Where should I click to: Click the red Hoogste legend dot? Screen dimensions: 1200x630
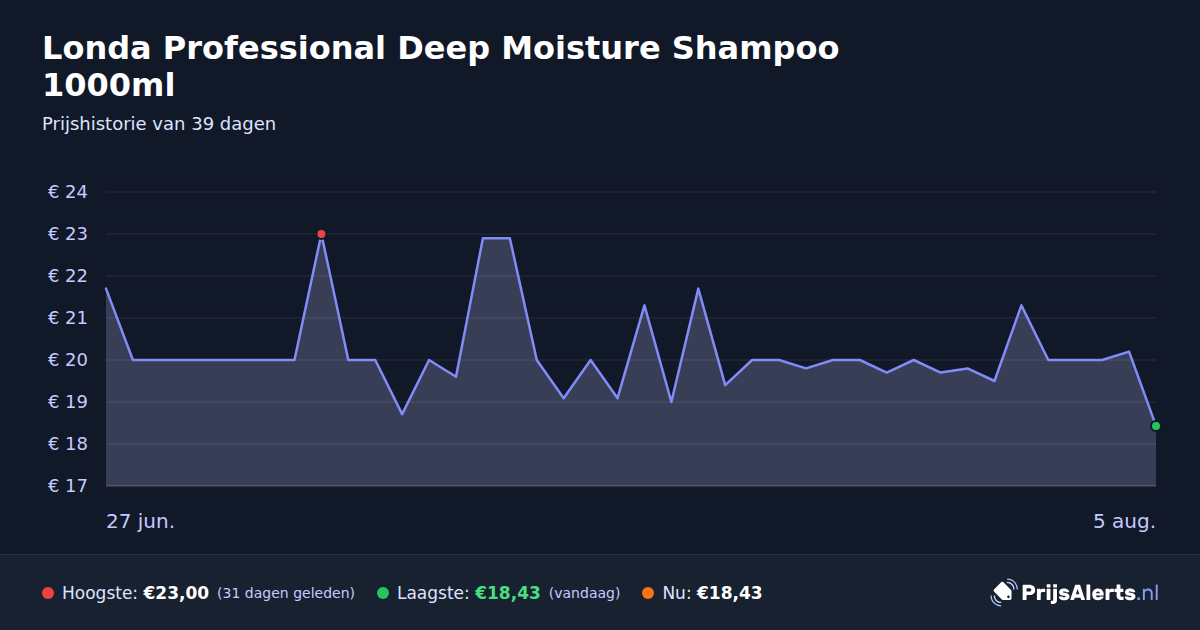(x=48, y=593)
